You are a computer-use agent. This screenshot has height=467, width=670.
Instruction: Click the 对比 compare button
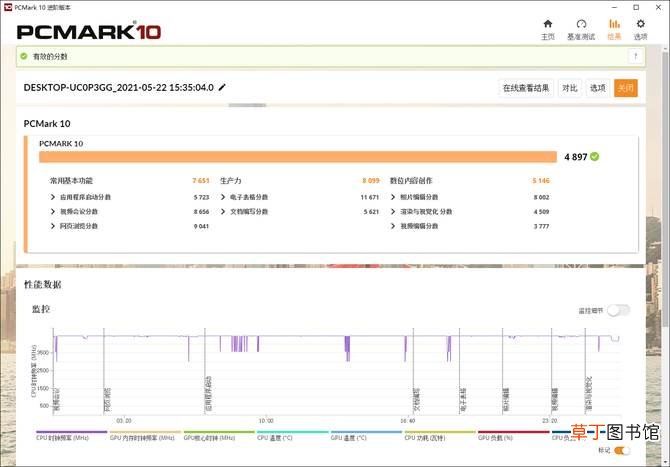click(570, 88)
